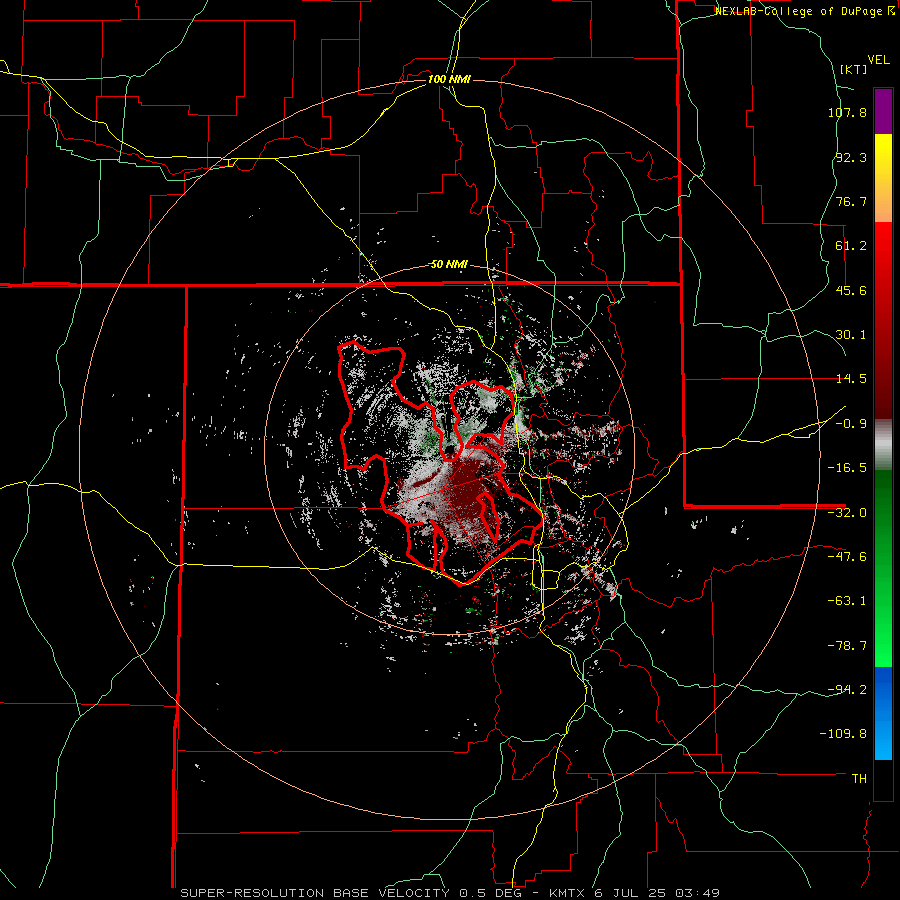Select the -47.6 scale value
This screenshot has height=900, width=900.
pyautogui.click(x=847, y=557)
